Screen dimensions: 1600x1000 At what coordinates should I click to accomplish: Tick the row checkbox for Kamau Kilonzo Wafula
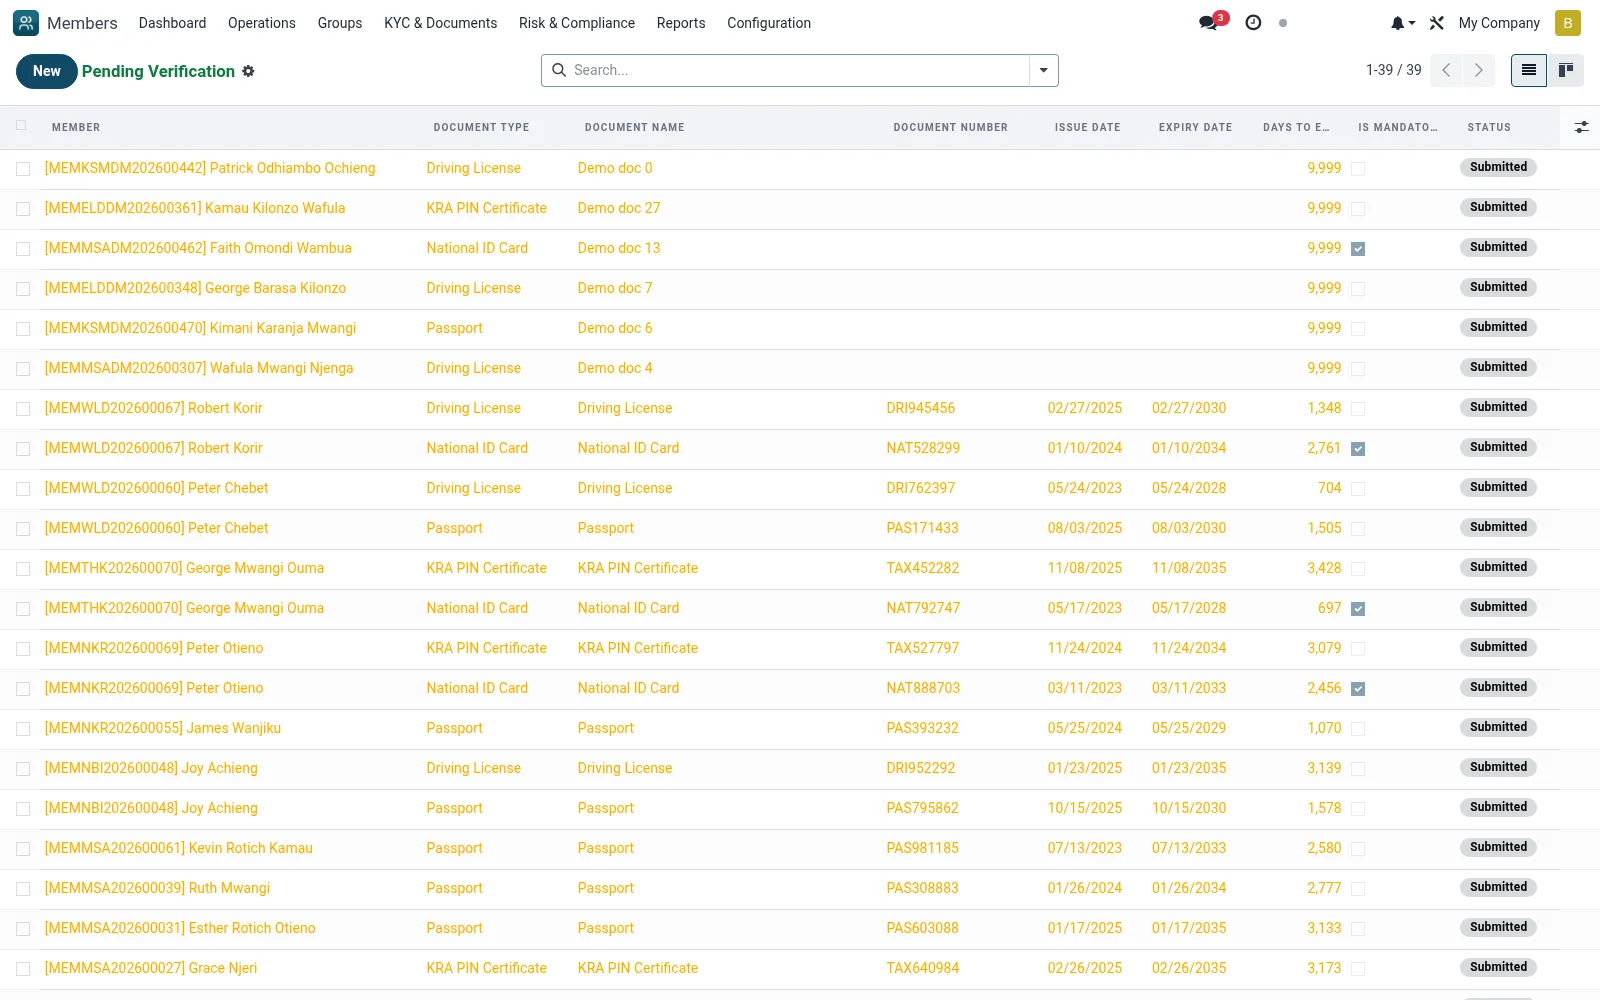23,209
